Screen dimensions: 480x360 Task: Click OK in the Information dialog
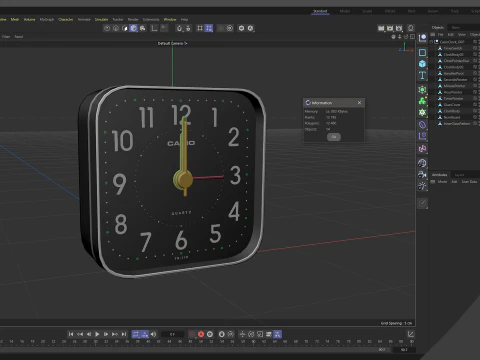pyautogui.click(x=334, y=137)
